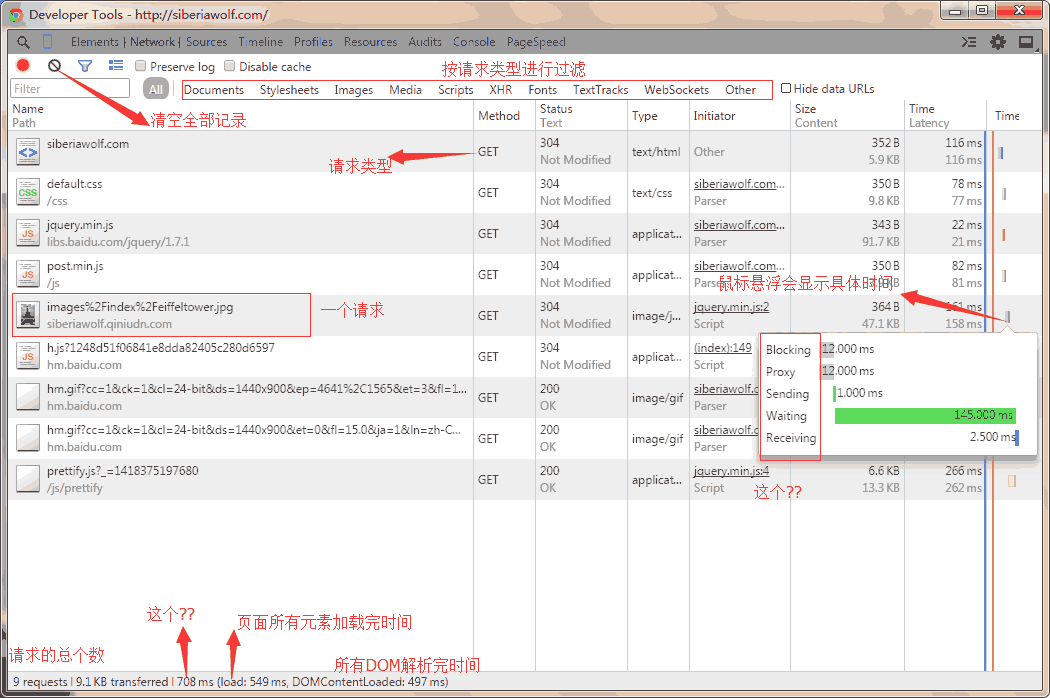Check the Hide data URLs checkbox
The width and height of the screenshot is (1050, 698).
(786, 88)
